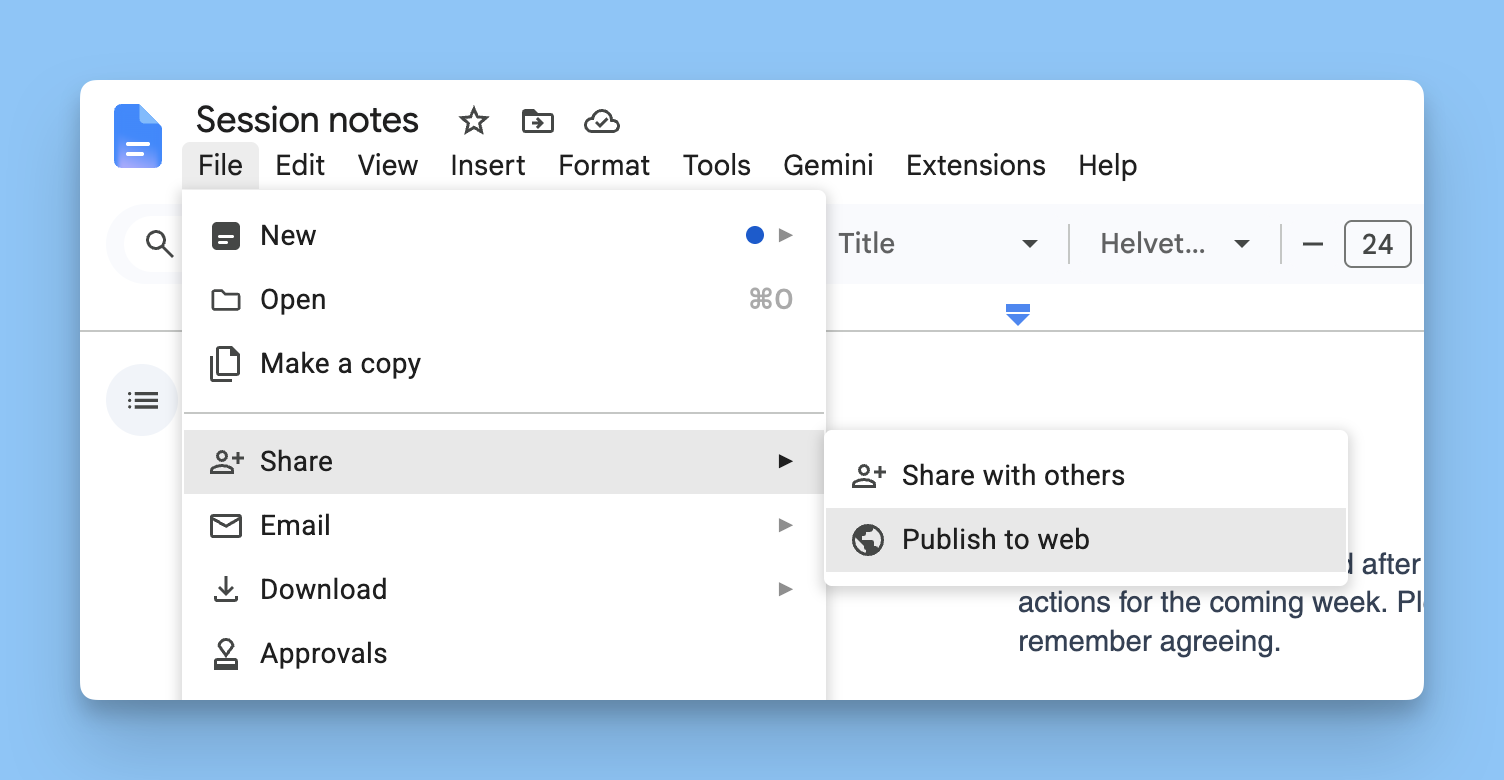Viewport: 1504px width, 780px height.
Task: Click the Google Docs home icon
Action: click(138, 136)
